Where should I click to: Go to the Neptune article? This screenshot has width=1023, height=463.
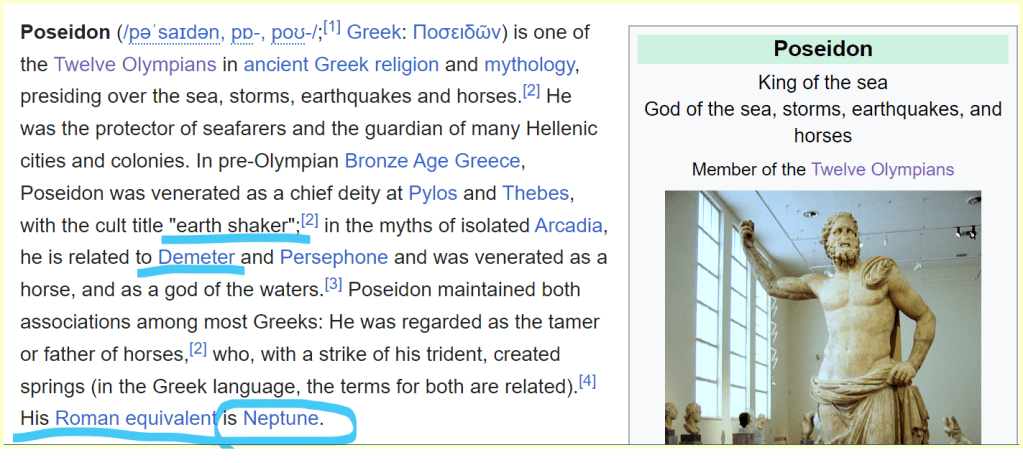[x=280, y=418]
